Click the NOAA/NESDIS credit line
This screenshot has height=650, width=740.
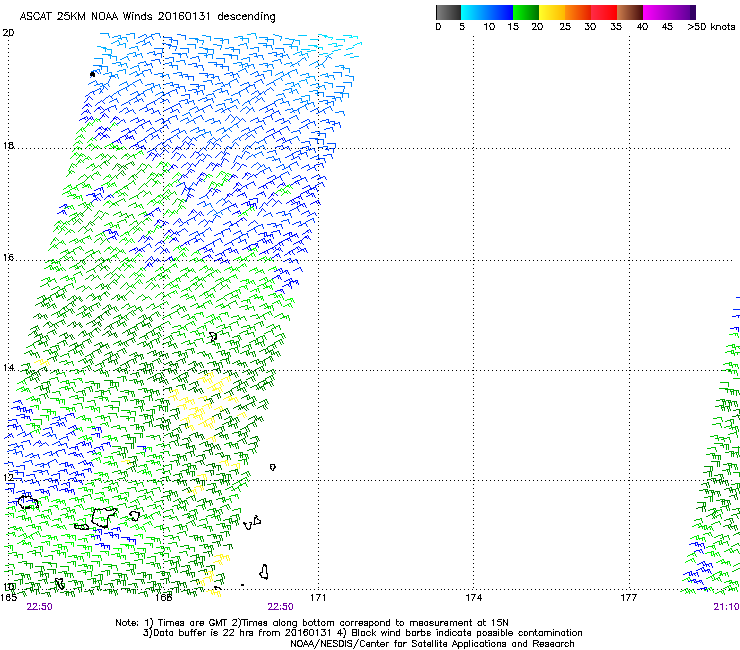point(432,644)
